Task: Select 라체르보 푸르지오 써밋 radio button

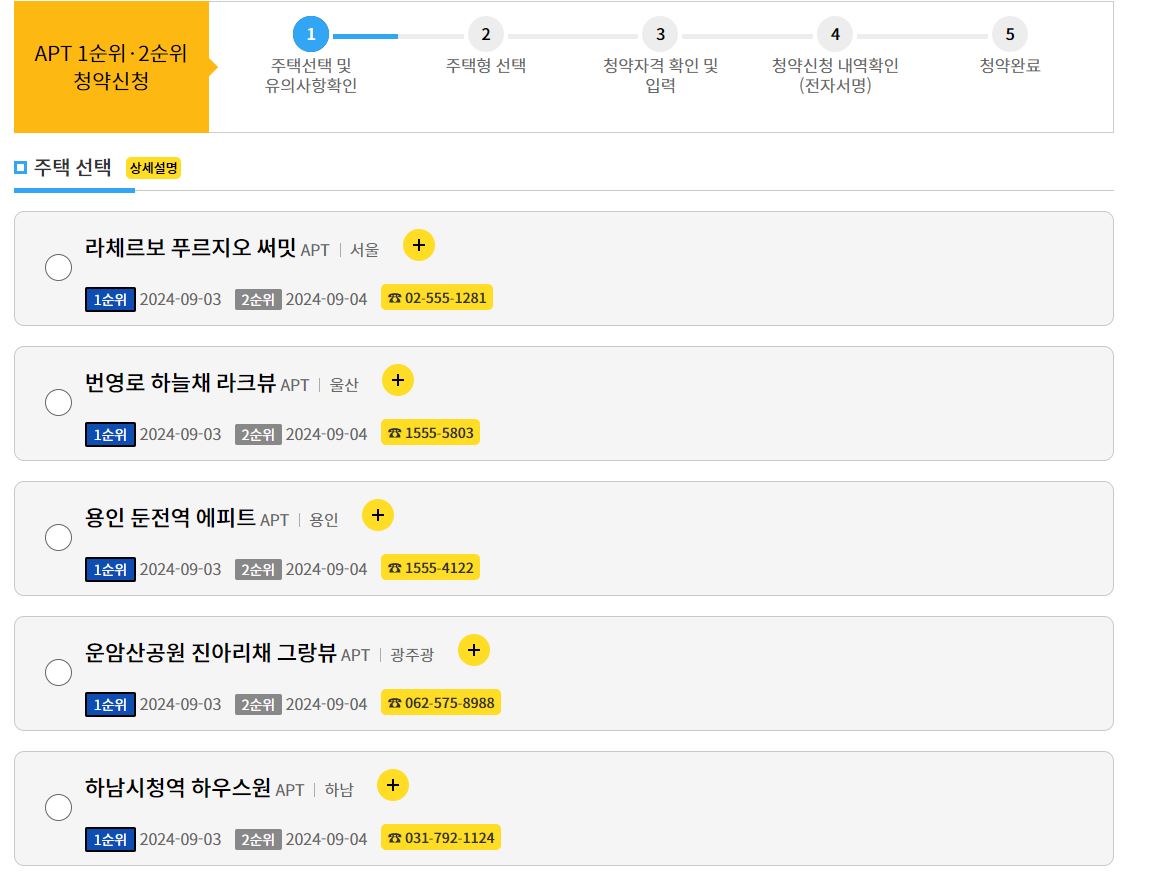Action: click(x=58, y=268)
